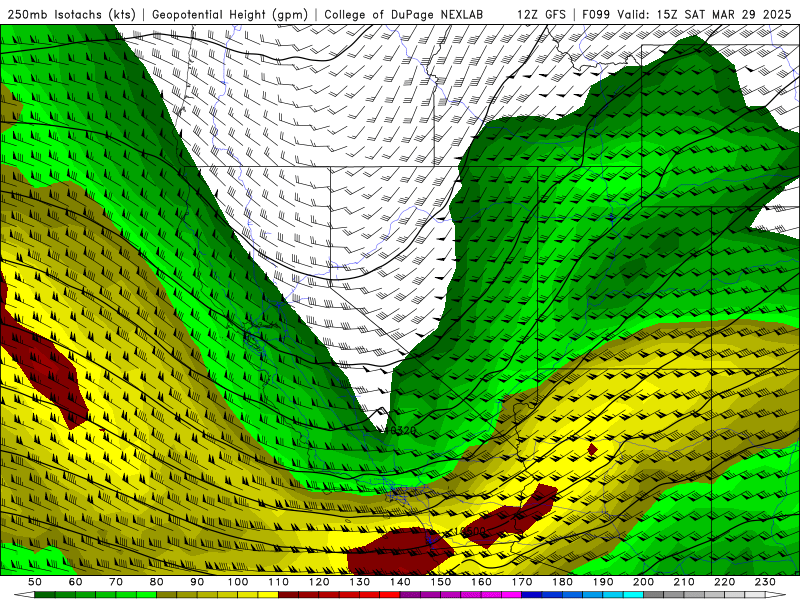Click the 60 knot legend label
Viewport: 800px width, 600px height.
(75, 582)
